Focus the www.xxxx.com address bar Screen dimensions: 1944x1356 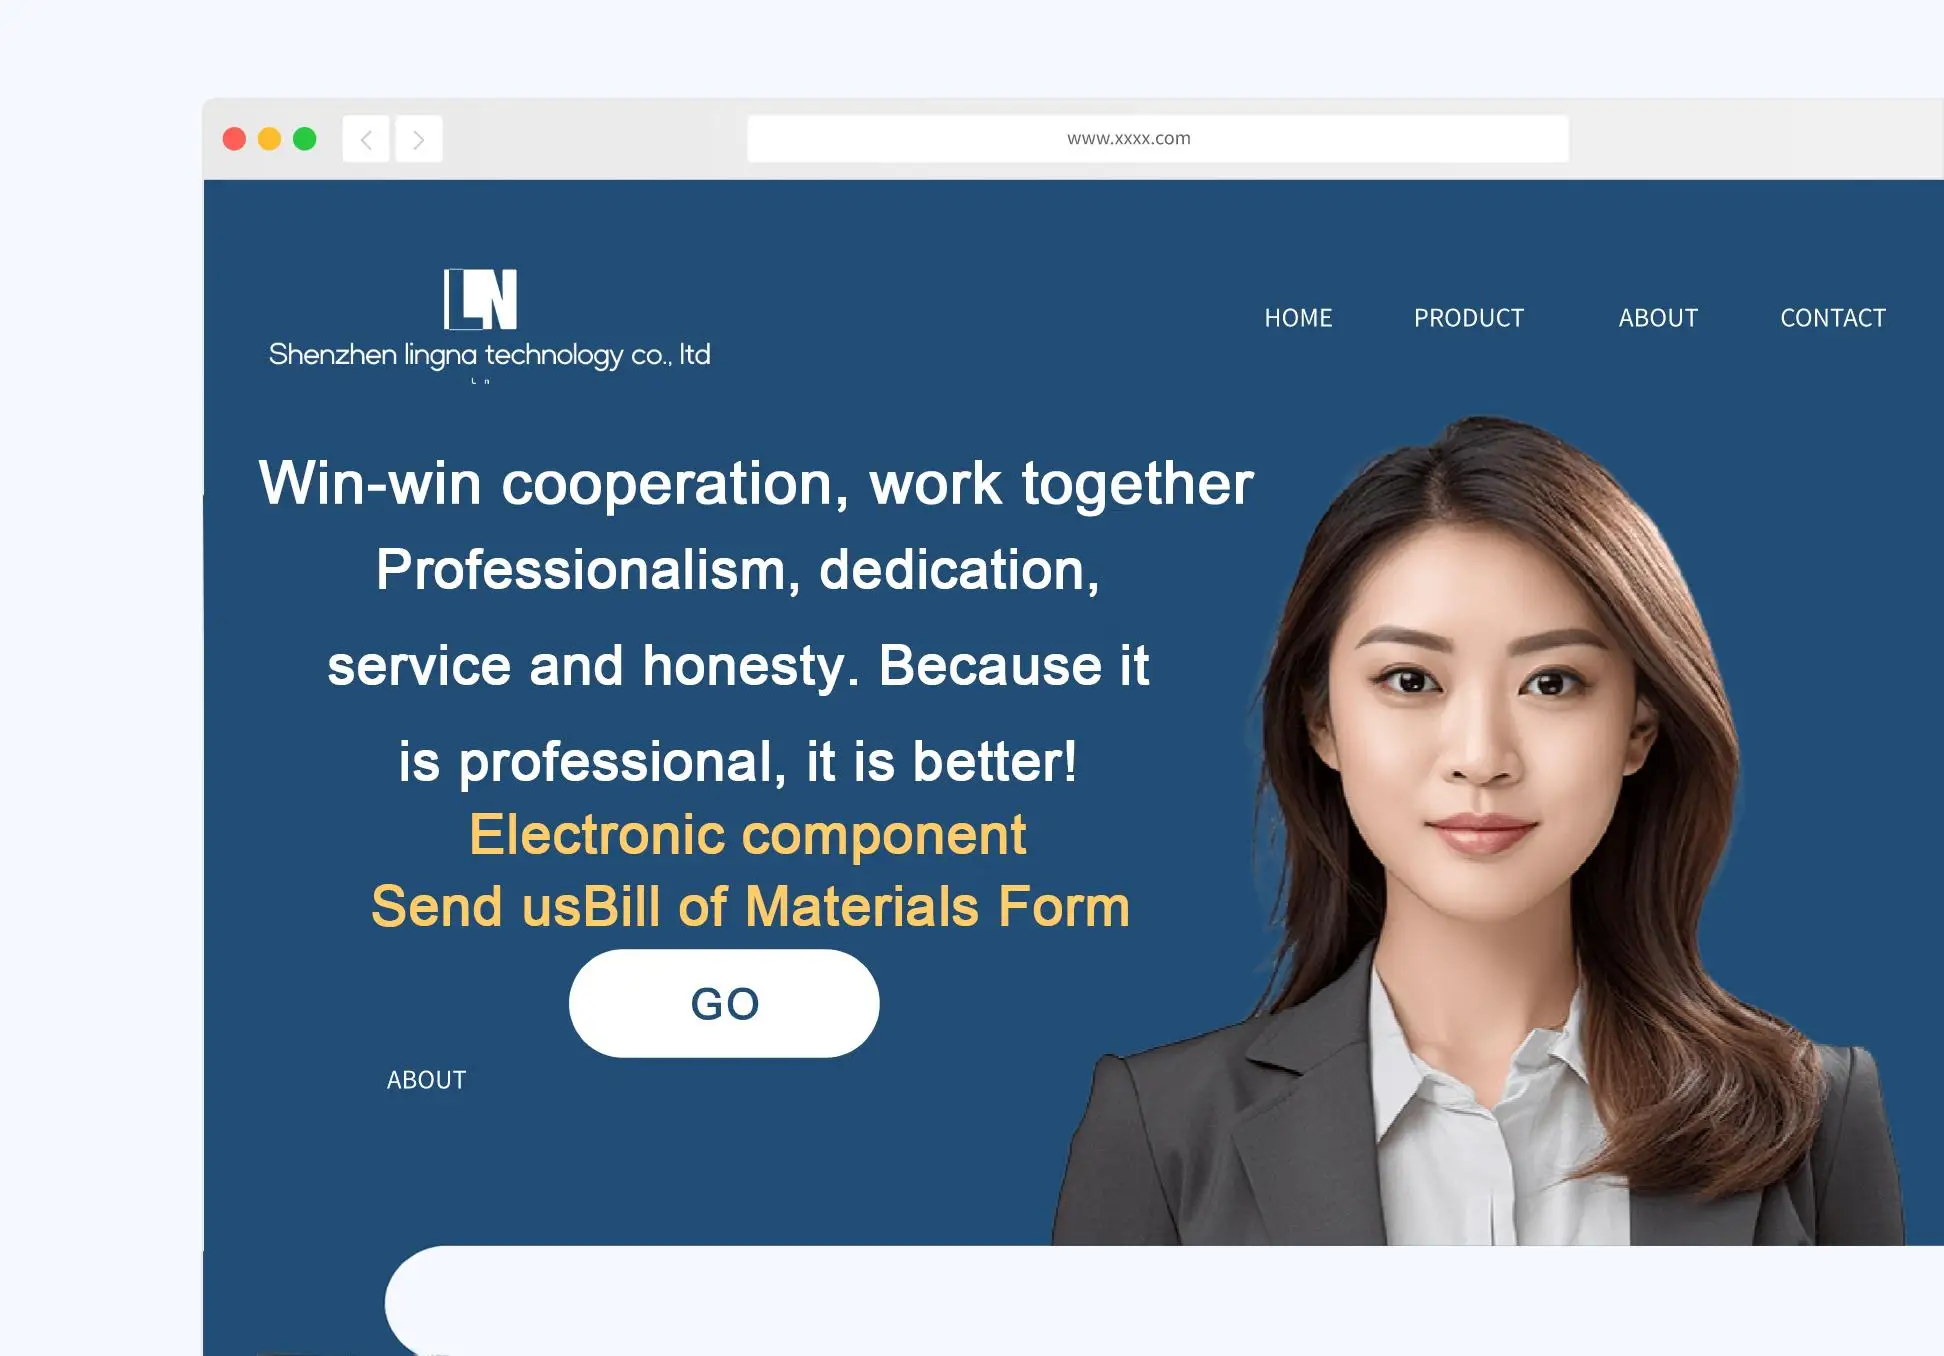point(1158,139)
